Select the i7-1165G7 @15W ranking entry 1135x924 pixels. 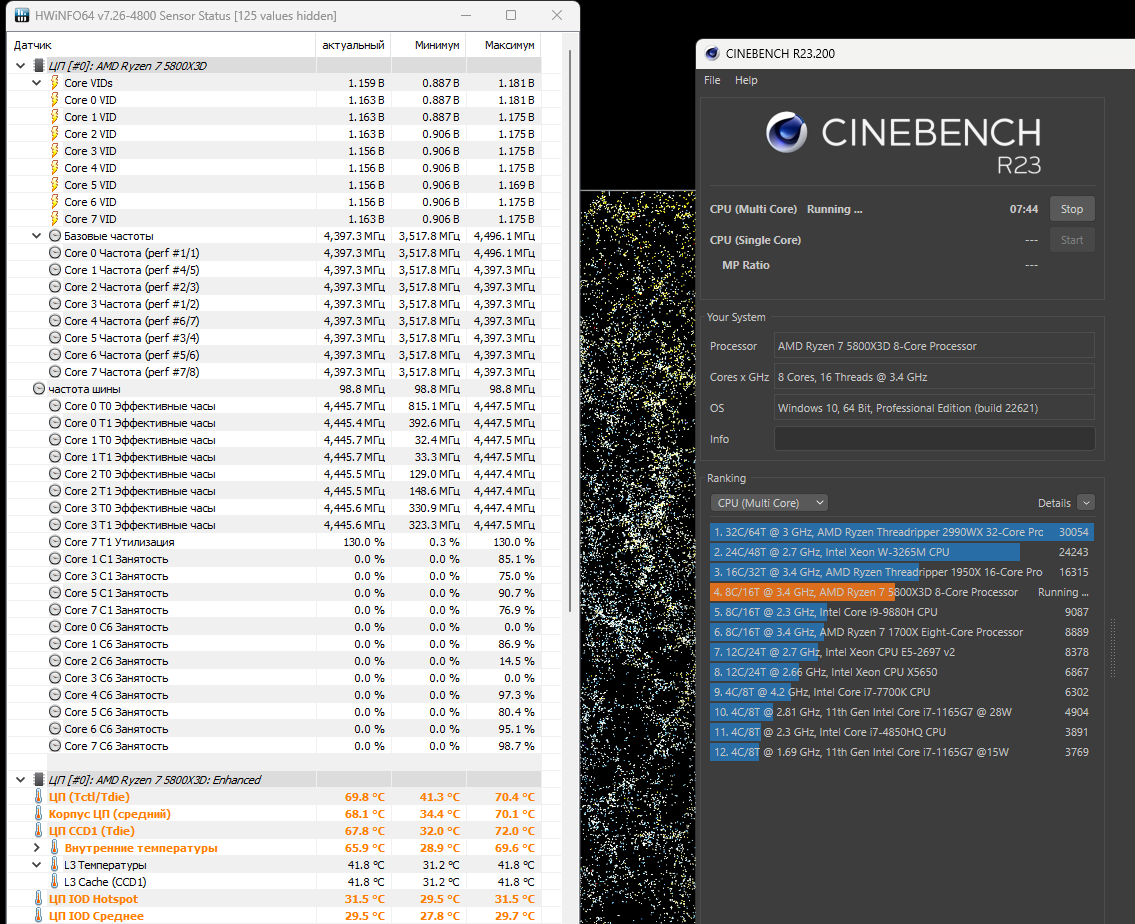902,752
